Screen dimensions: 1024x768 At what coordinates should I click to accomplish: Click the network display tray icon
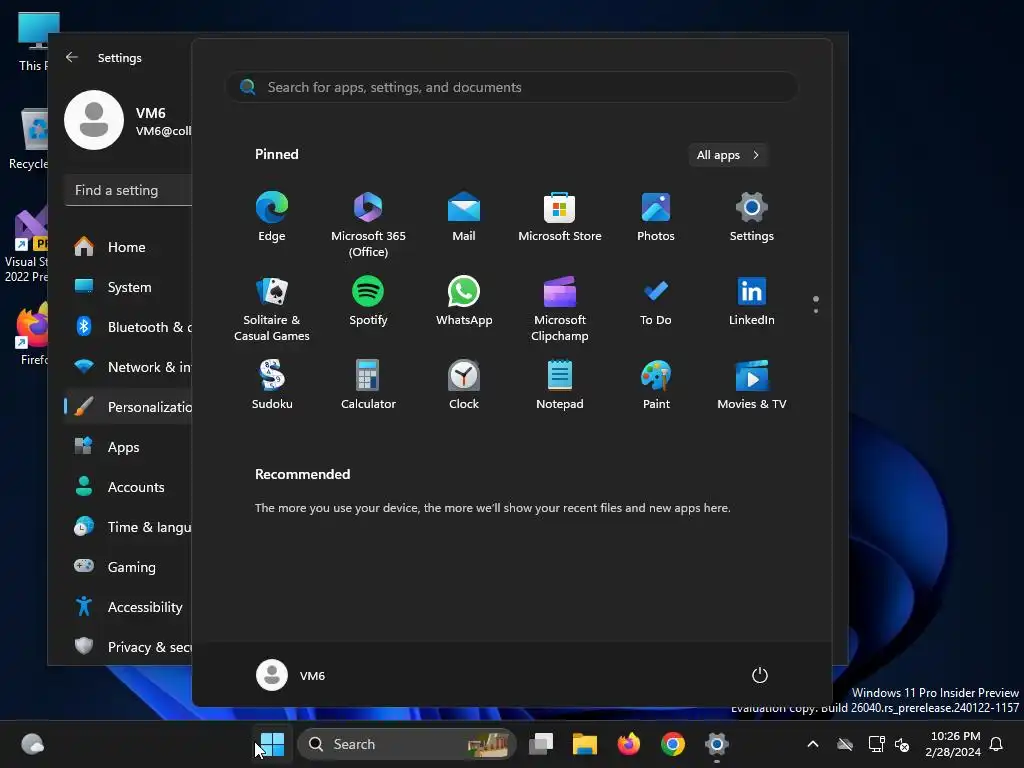tap(876, 744)
